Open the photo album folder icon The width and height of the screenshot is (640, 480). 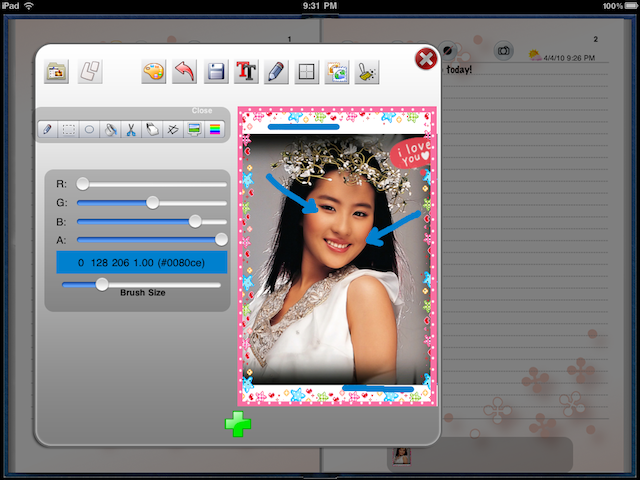pyautogui.click(x=57, y=71)
